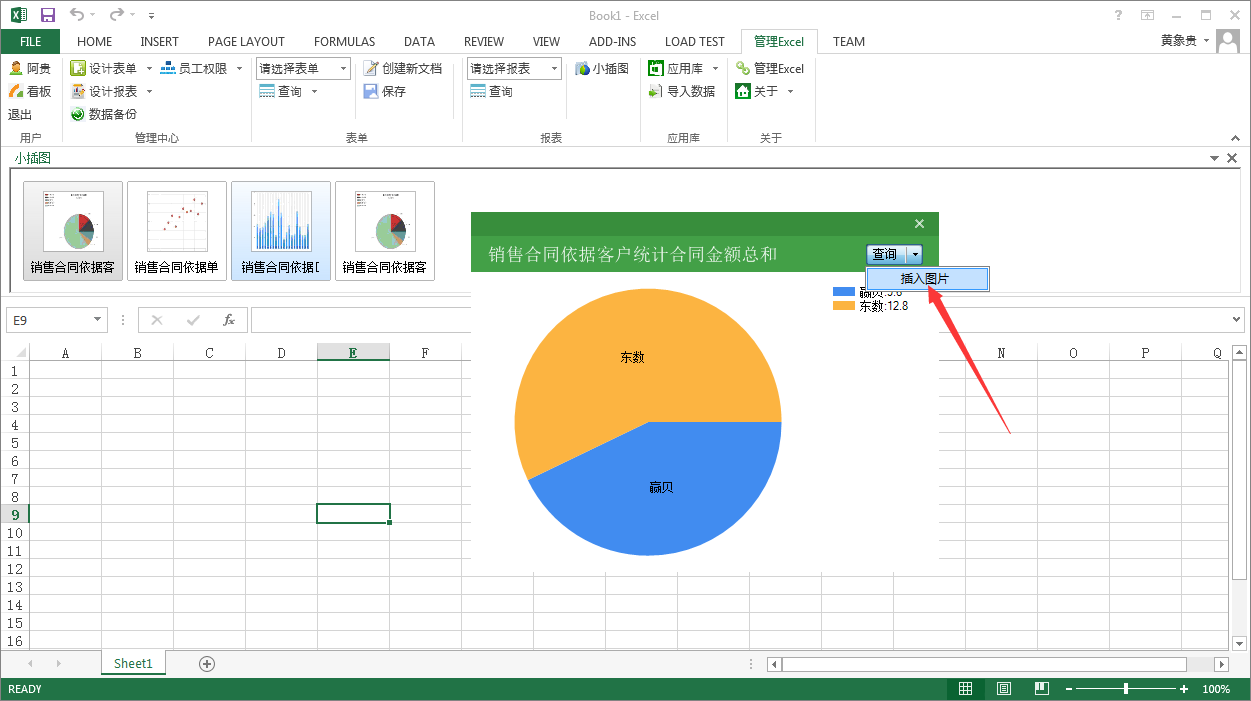Screen dimensions: 1251x701
Task: Open 设计表单 form designer
Action: (x=104, y=68)
